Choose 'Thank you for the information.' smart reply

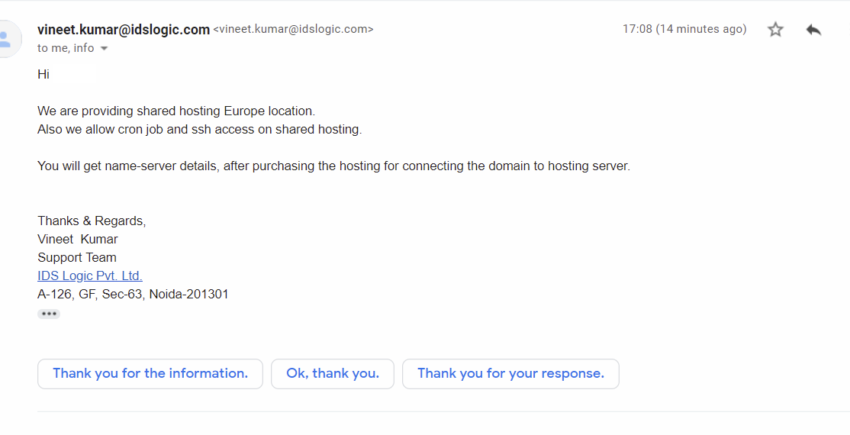pyautogui.click(x=150, y=374)
